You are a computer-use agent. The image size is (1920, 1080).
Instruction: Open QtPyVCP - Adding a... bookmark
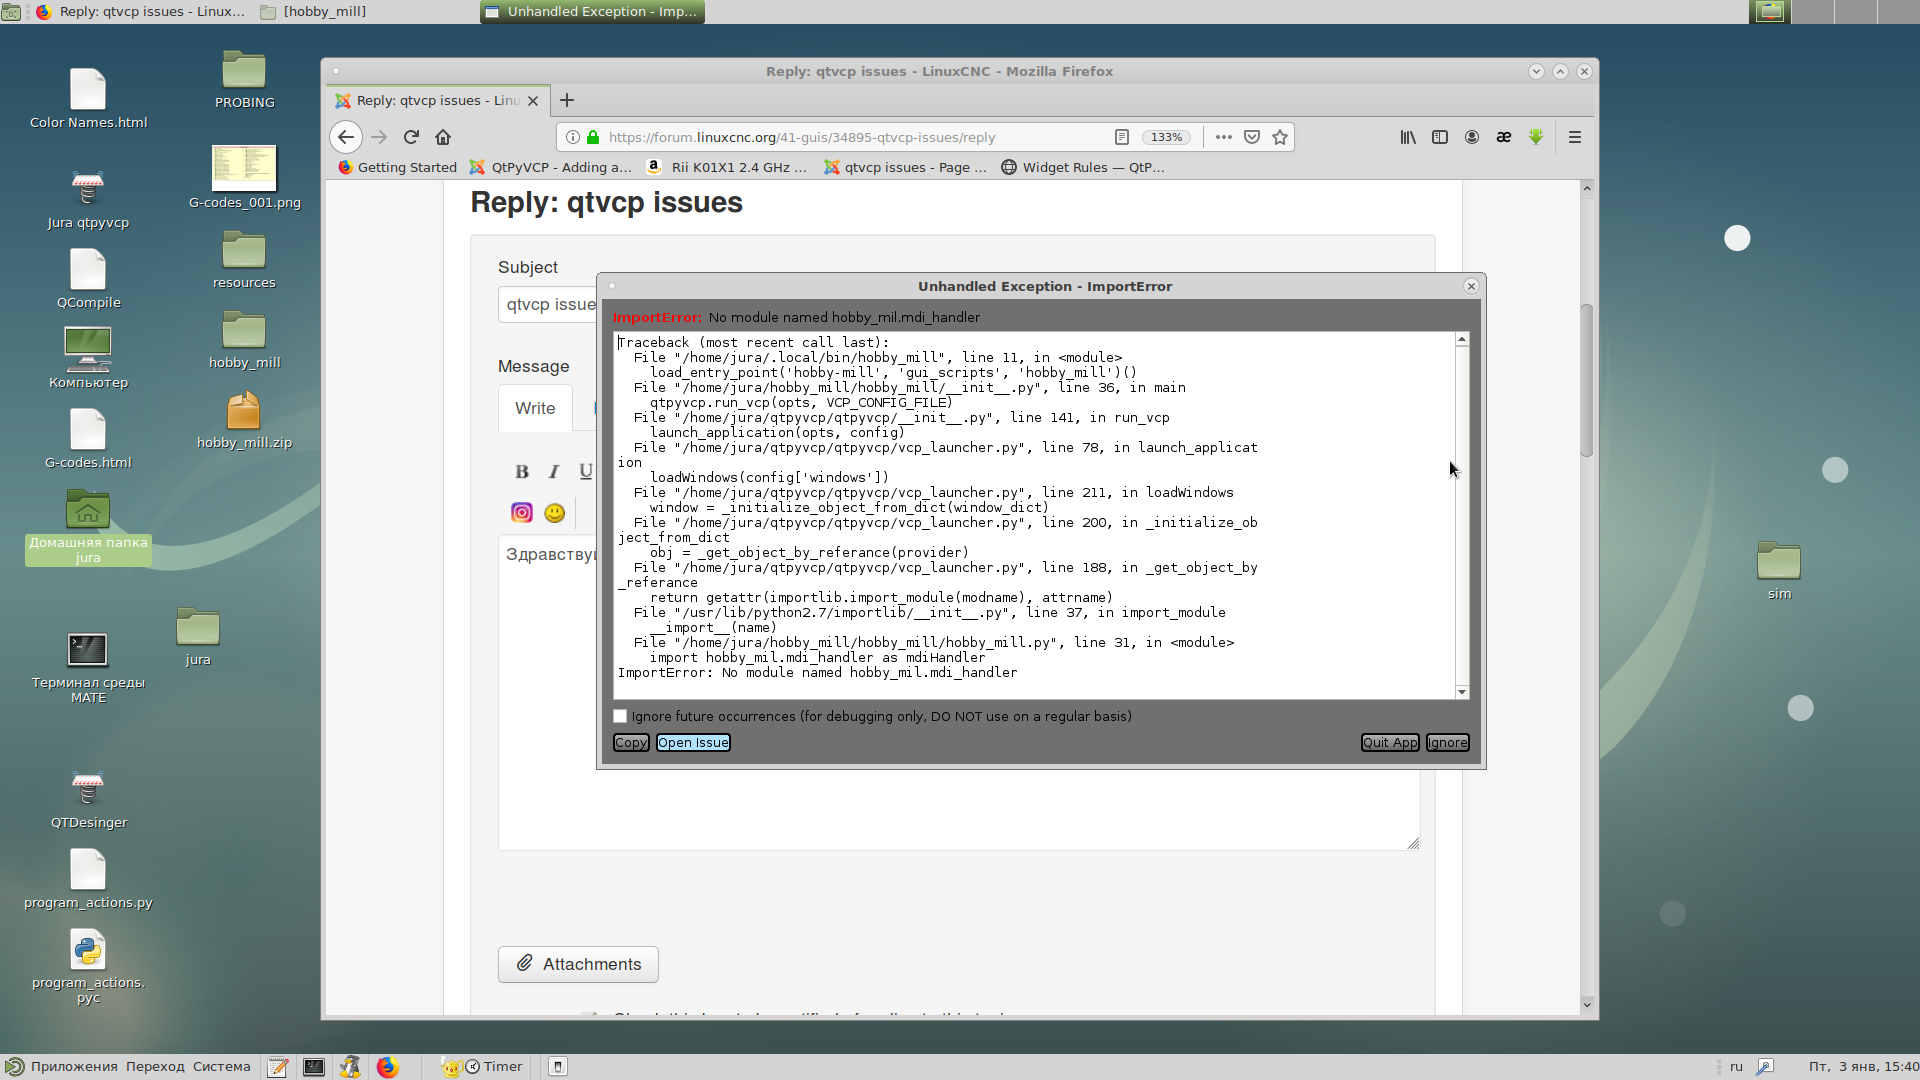(x=551, y=167)
